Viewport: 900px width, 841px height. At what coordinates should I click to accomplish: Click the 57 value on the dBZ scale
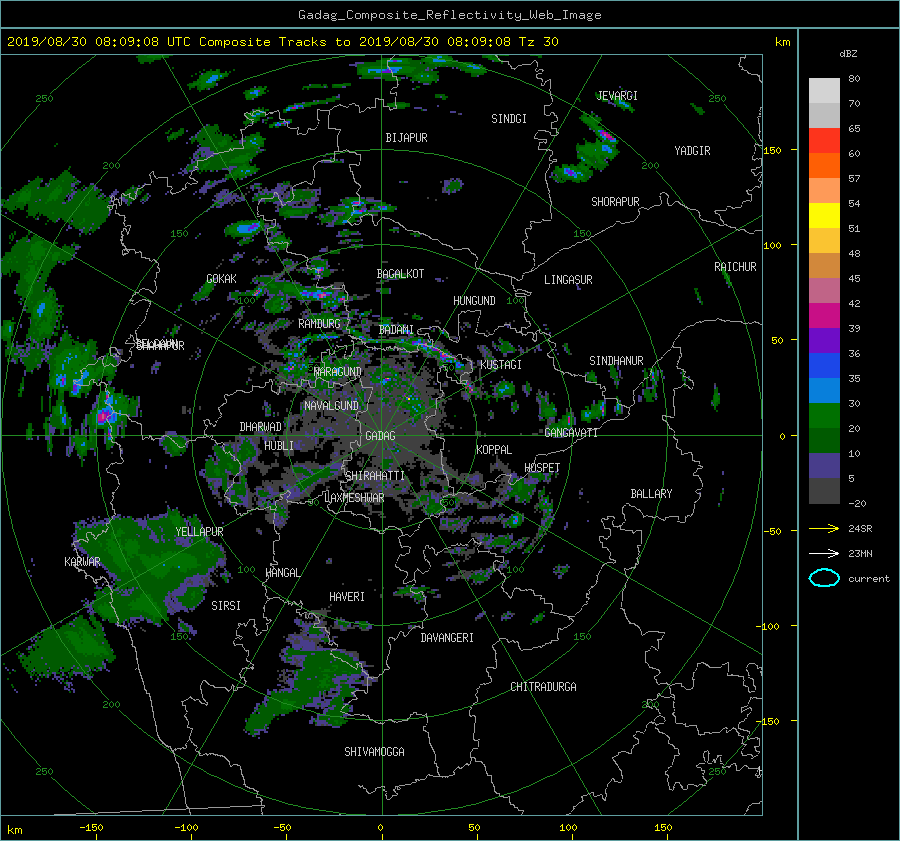[x=854, y=179]
